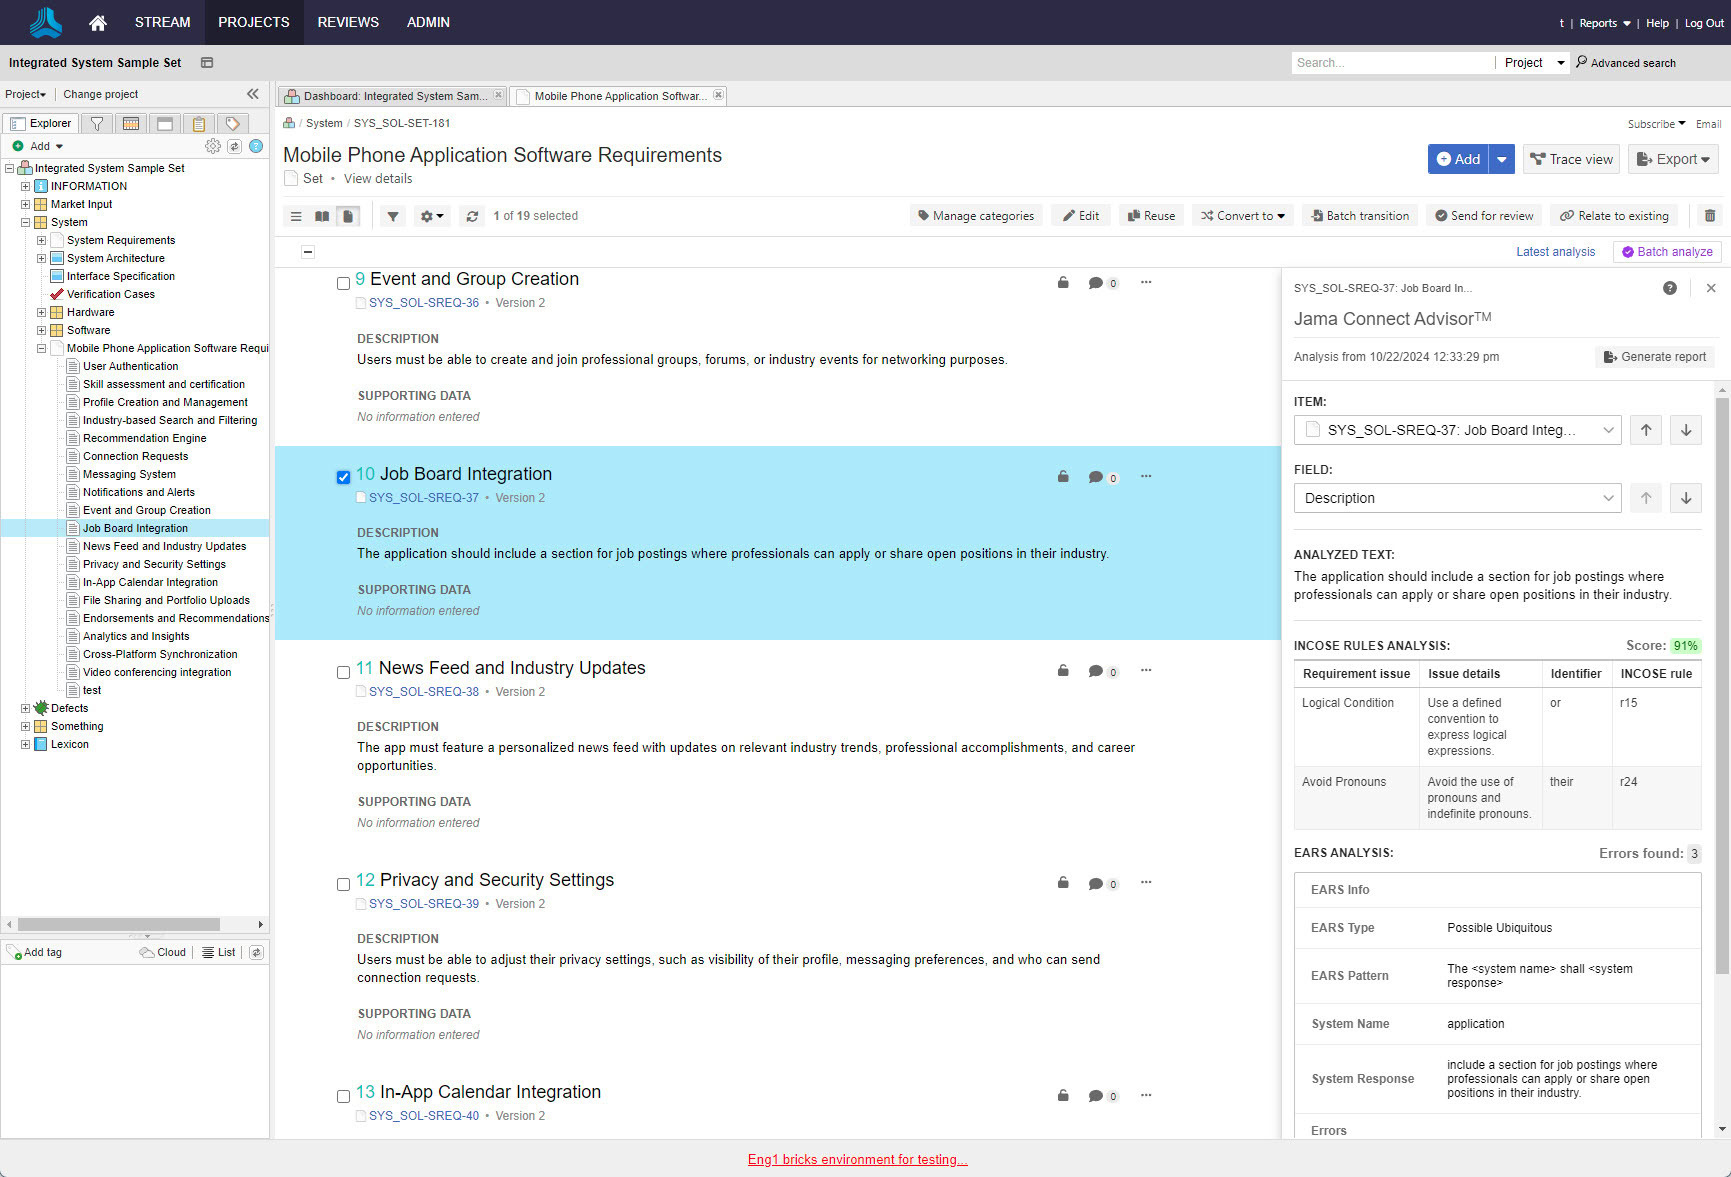Open comments on News Feed and Industry Updates
1731x1177 pixels.
1097,671
